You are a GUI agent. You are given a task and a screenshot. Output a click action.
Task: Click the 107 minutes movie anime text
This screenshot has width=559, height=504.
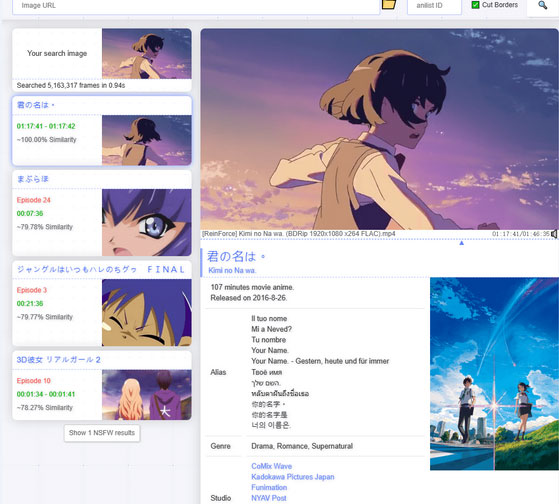click(x=252, y=287)
